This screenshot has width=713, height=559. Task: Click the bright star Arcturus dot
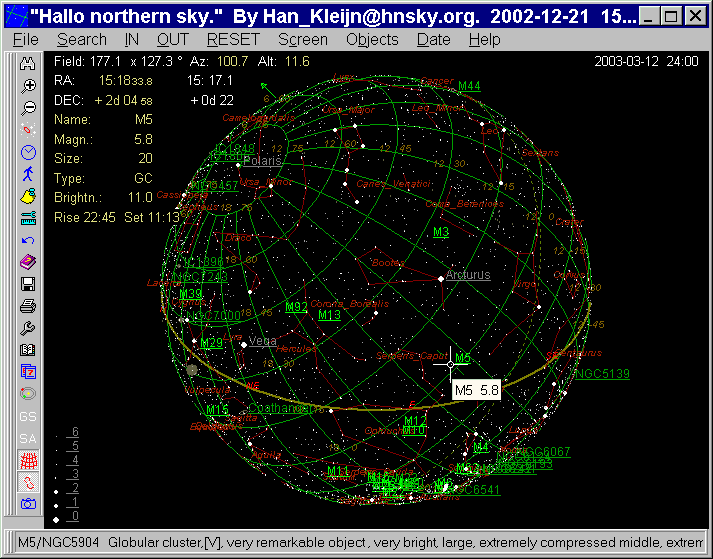(441, 279)
